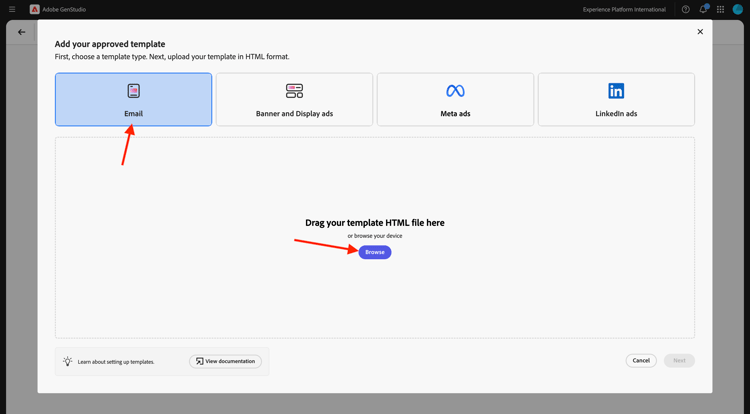The width and height of the screenshot is (750, 414).
Task: Click the Email device icon
Action: point(133,90)
